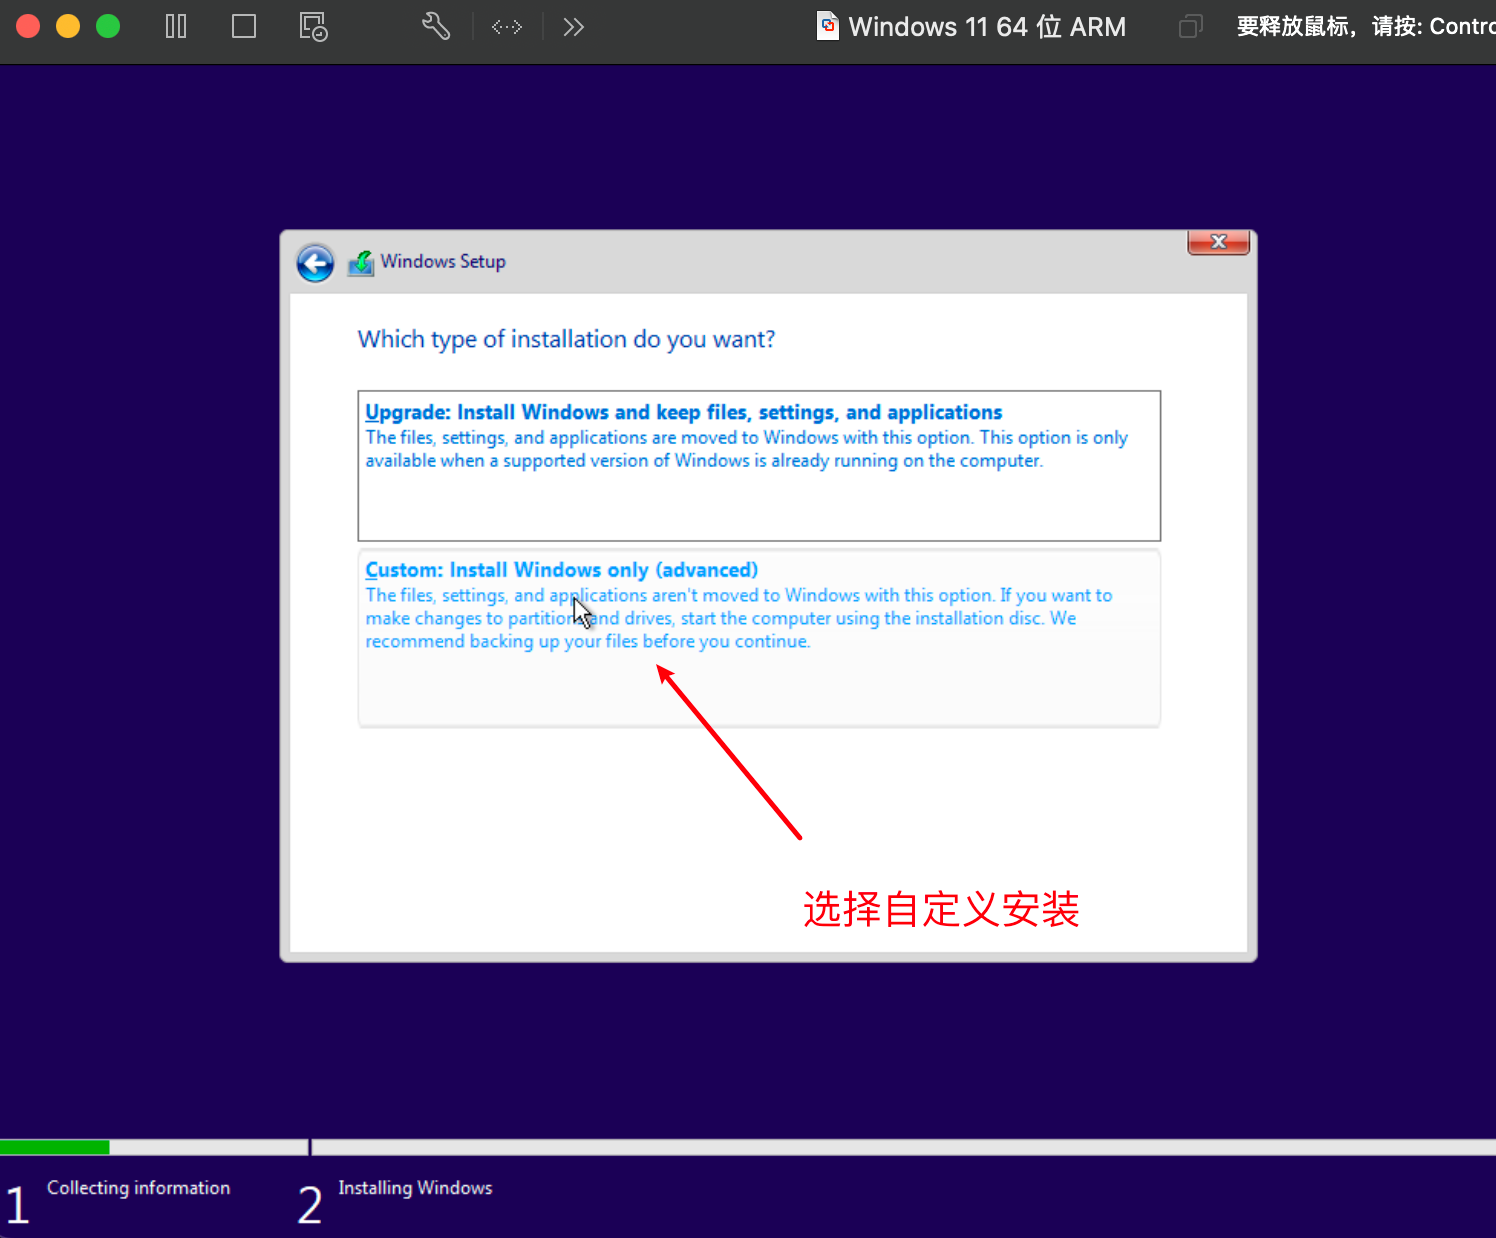Open the VM snapshot manager icon
The width and height of the screenshot is (1496, 1238).
(x=313, y=26)
